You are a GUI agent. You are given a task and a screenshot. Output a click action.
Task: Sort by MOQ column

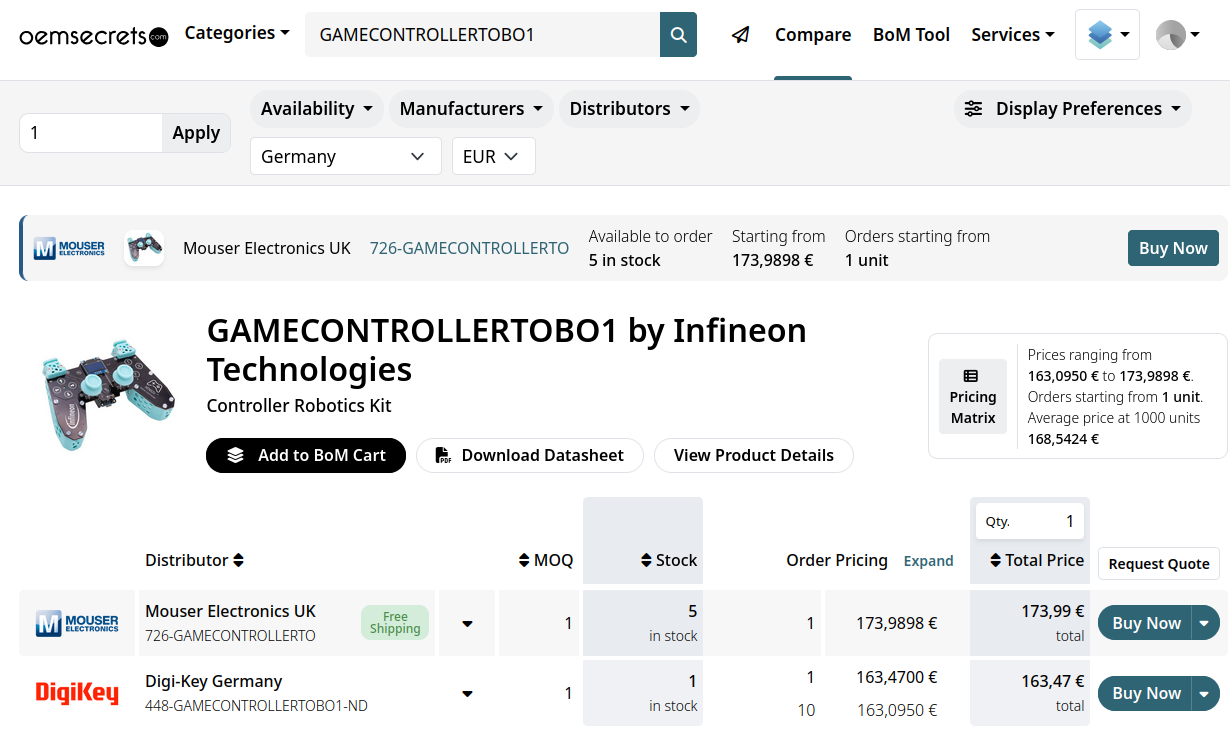(546, 560)
